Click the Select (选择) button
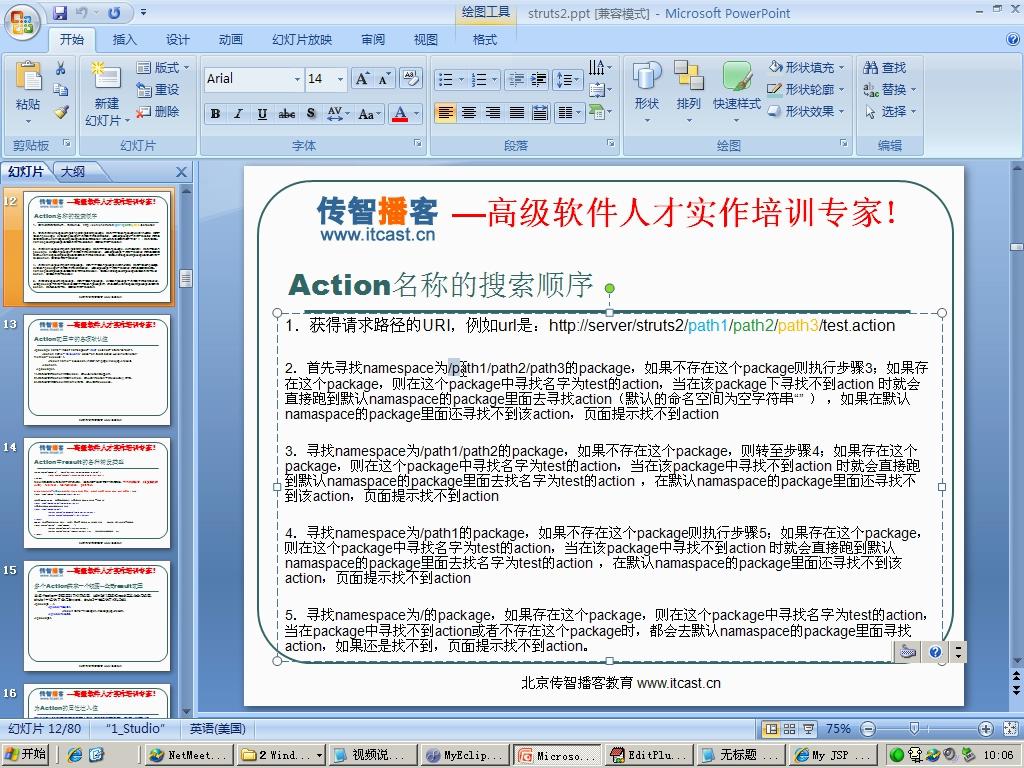Image resolution: width=1024 pixels, height=768 pixels. point(889,112)
